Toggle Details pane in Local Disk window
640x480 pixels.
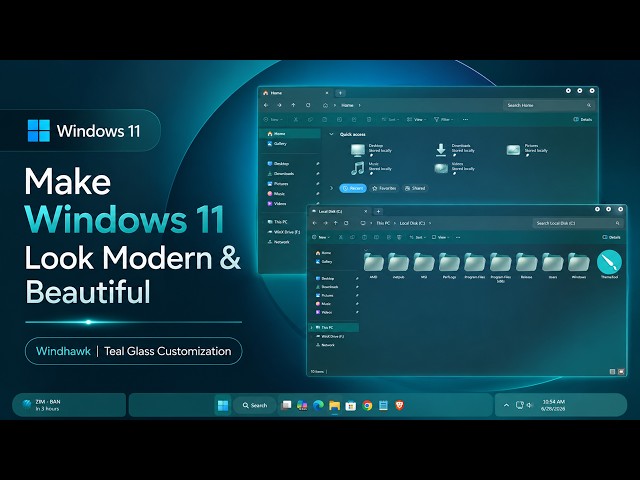tap(611, 237)
